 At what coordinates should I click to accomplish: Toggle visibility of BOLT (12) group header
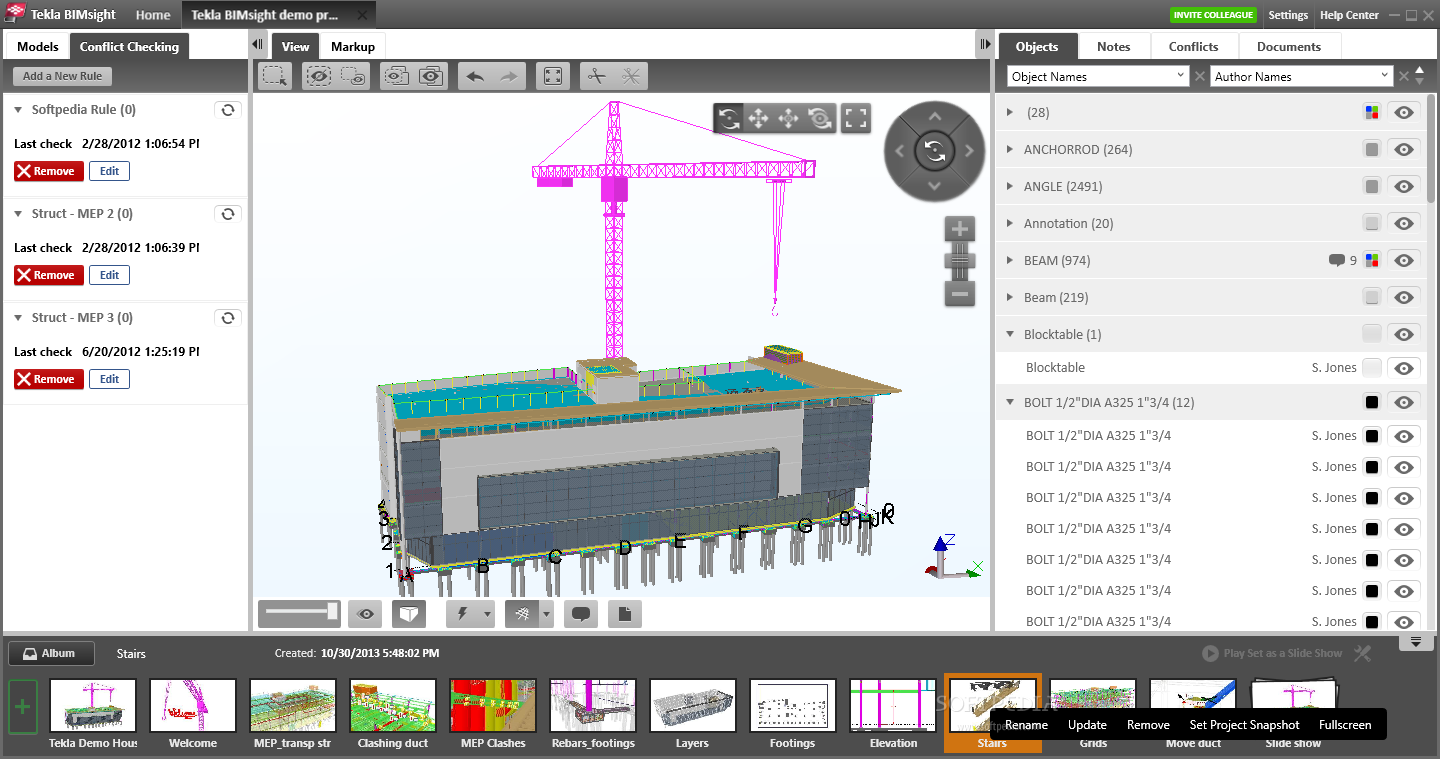(x=1404, y=403)
